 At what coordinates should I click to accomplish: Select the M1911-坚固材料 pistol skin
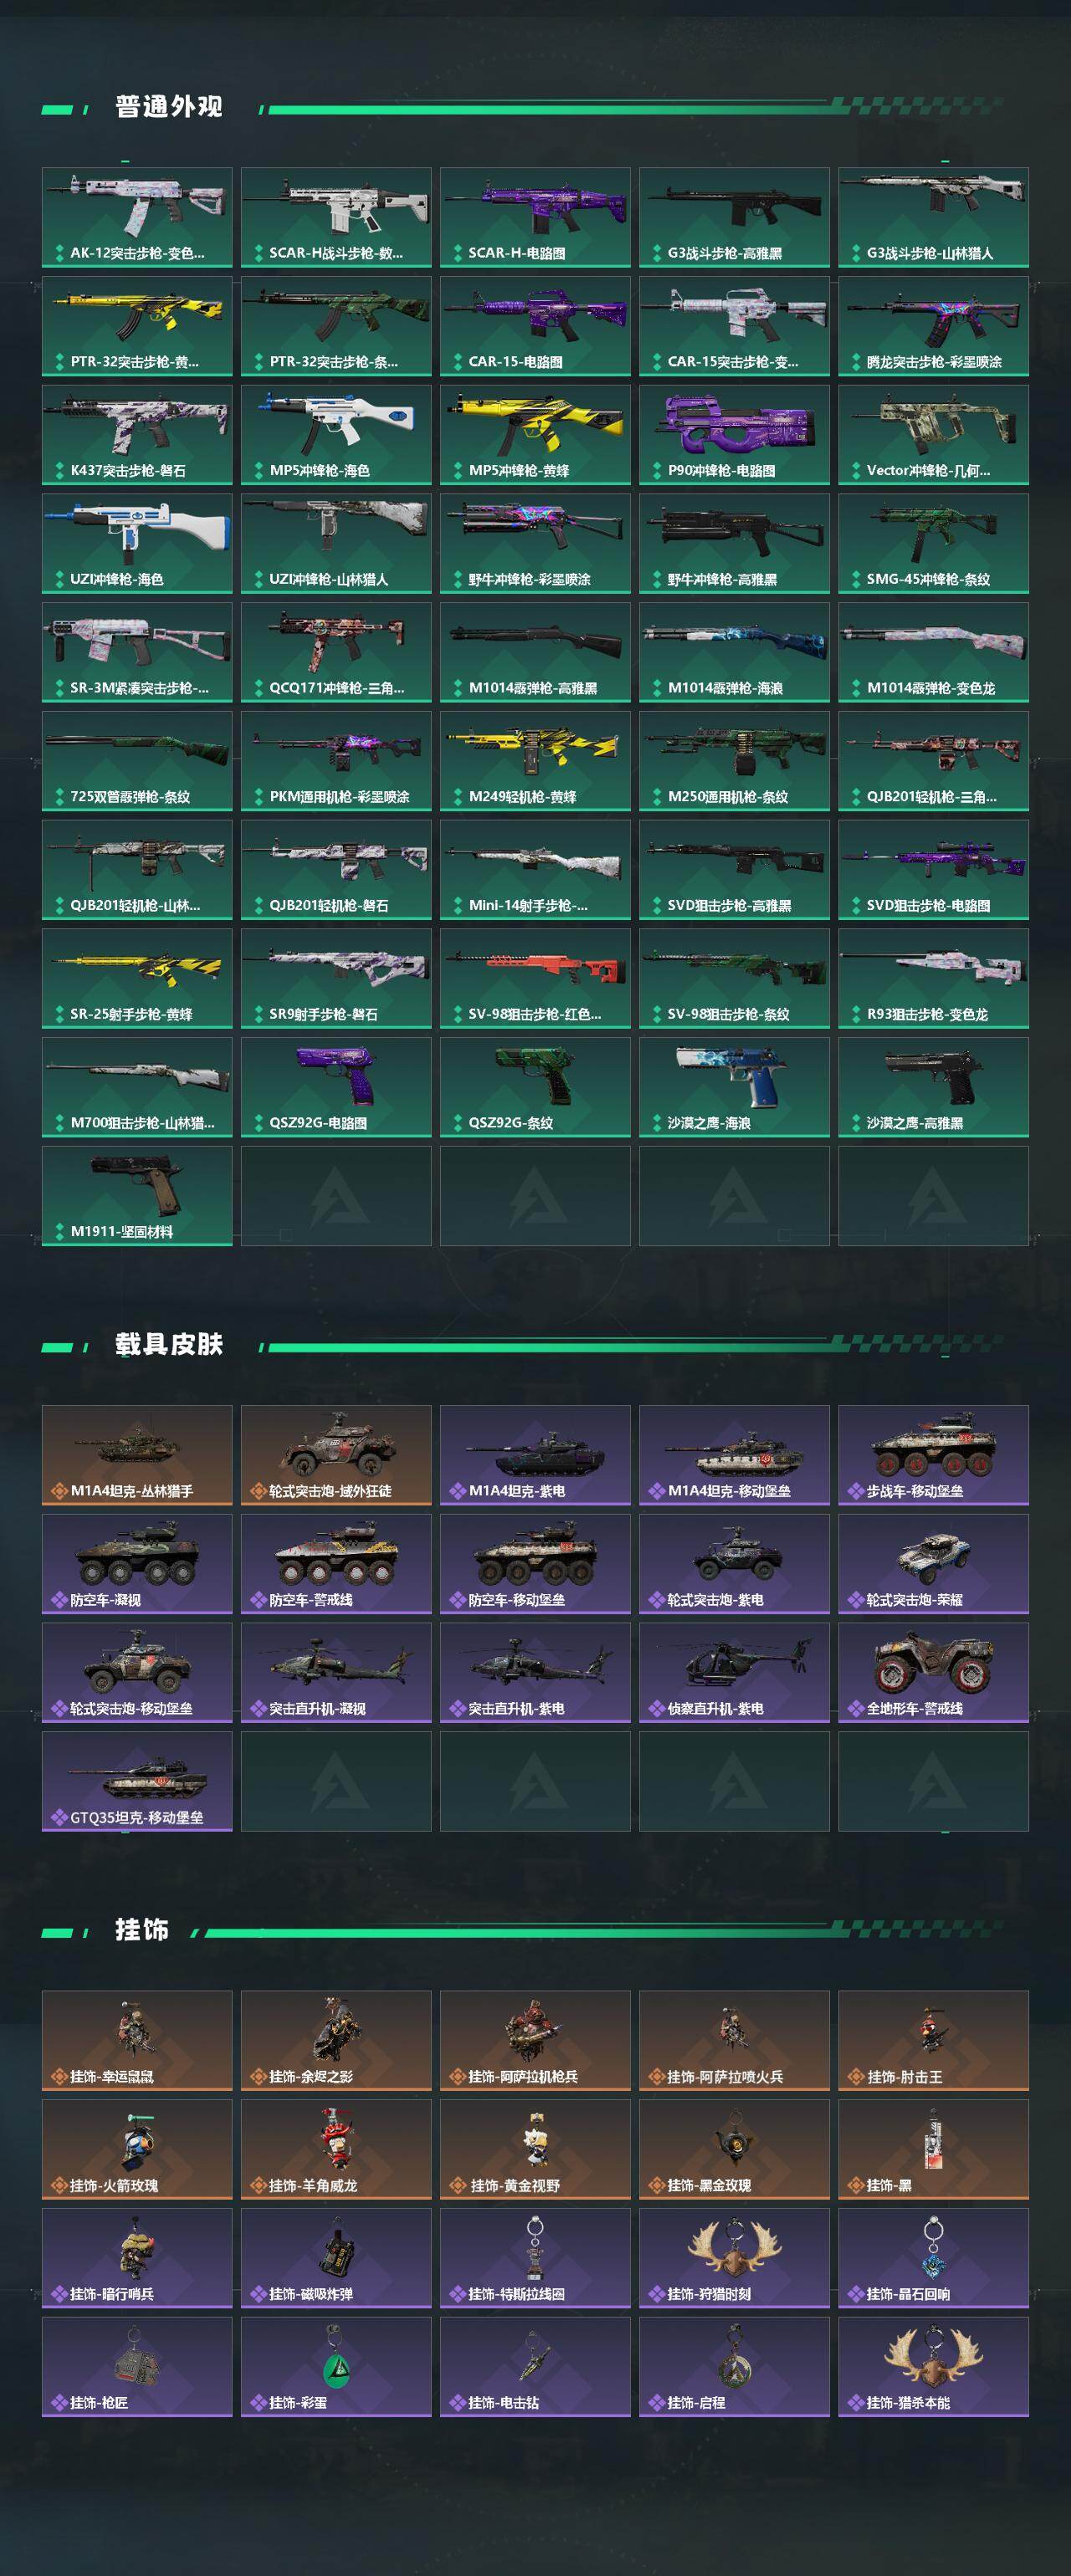tap(137, 1196)
